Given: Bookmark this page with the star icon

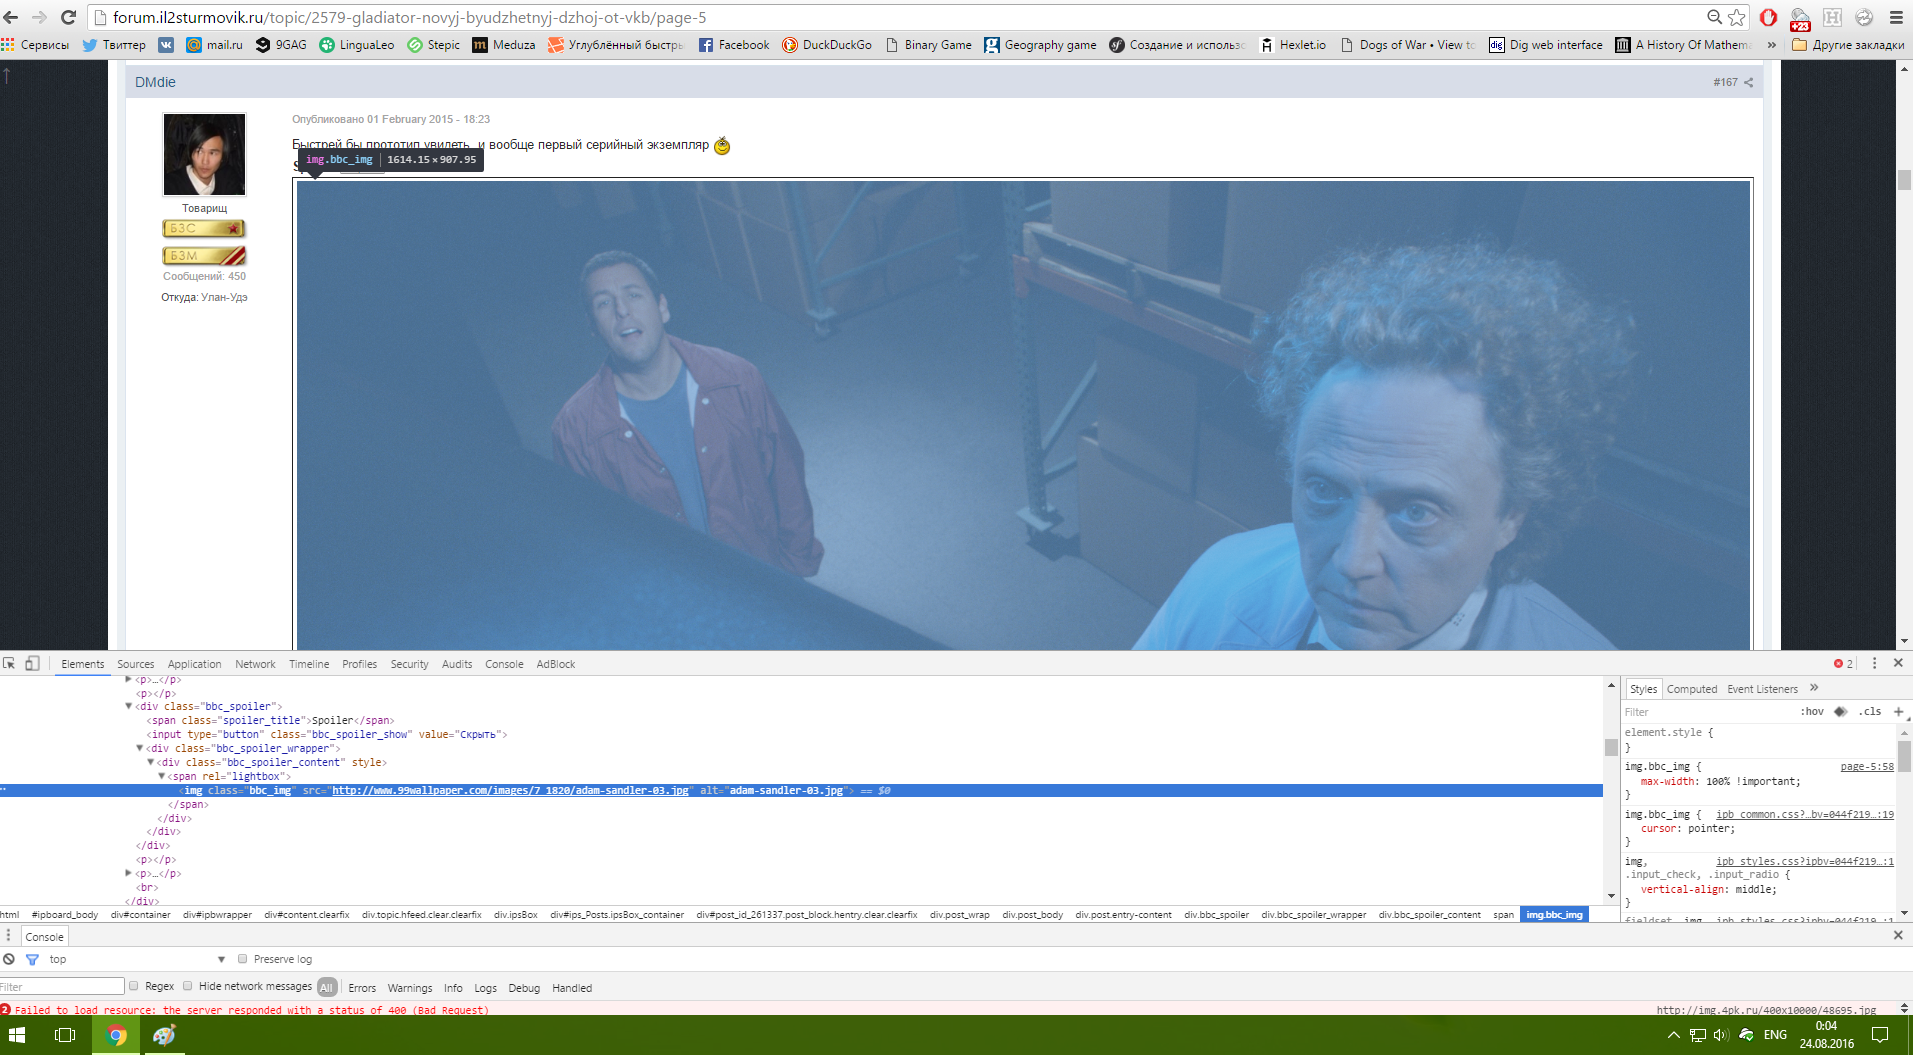Looking at the screenshot, I should tap(1737, 17).
